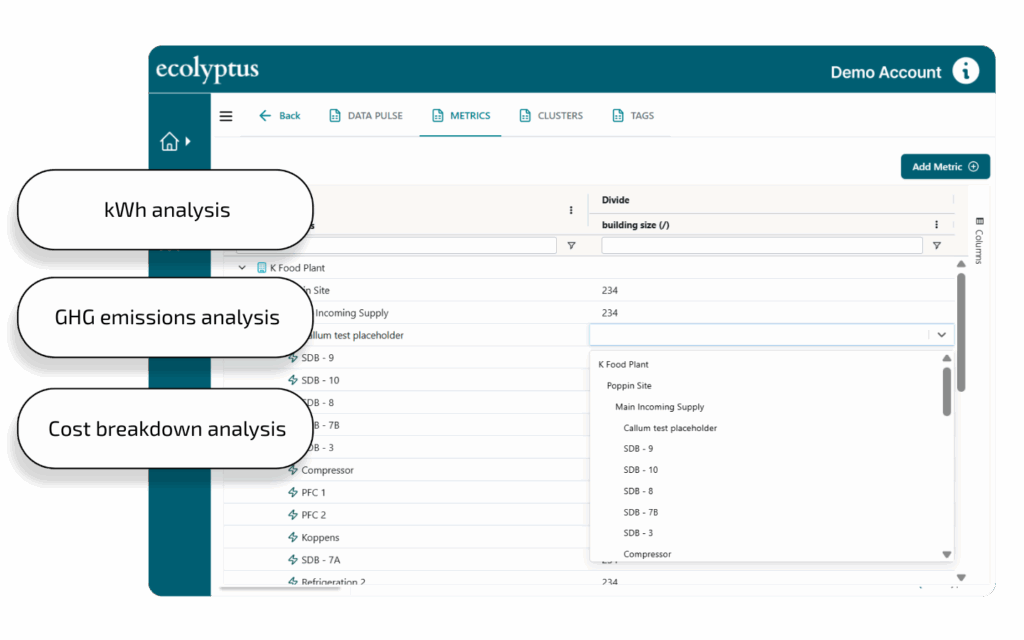This screenshot has width=1024, height=640.
Task: Switch to the Clusters tab
Action: click(551, 116)
